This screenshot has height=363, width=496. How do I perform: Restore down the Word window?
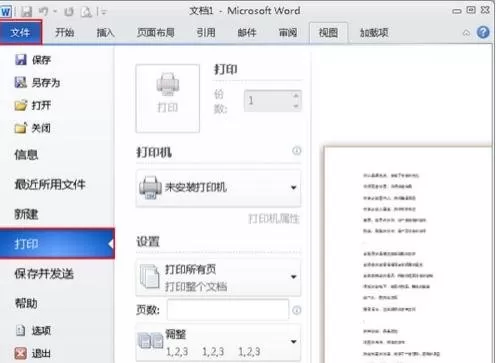(x=471, y=10)
